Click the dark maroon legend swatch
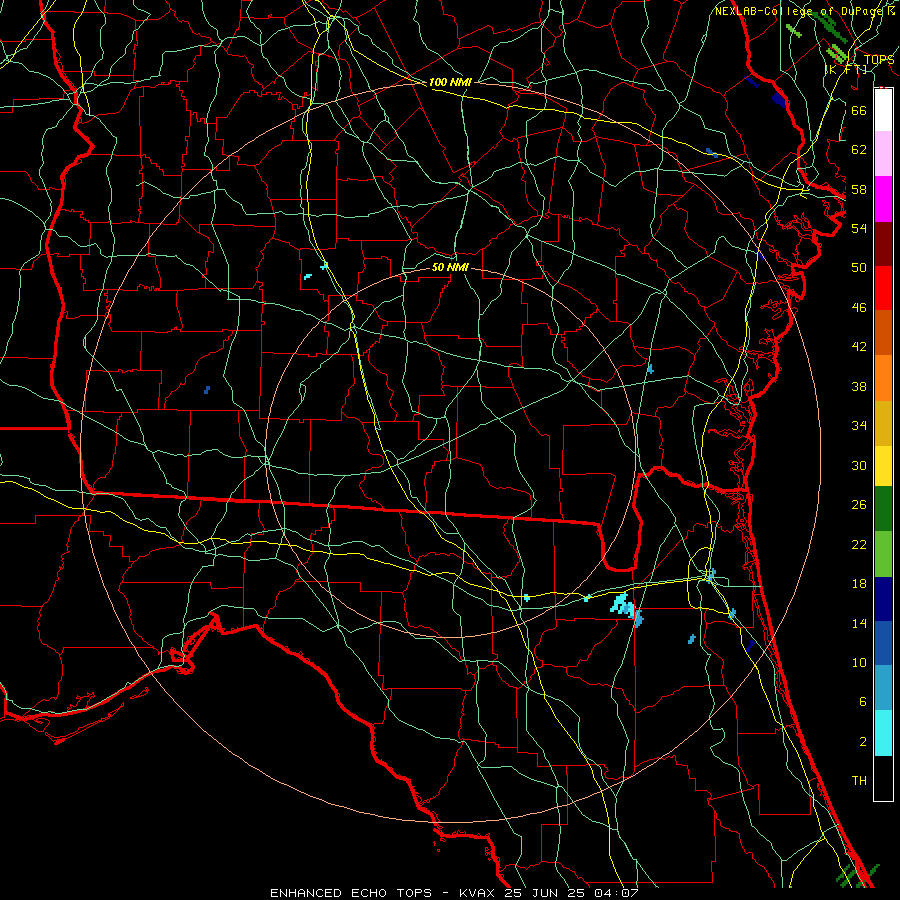Image resolution: width=900 pixels, height=900 pixels. pos(883,245)
